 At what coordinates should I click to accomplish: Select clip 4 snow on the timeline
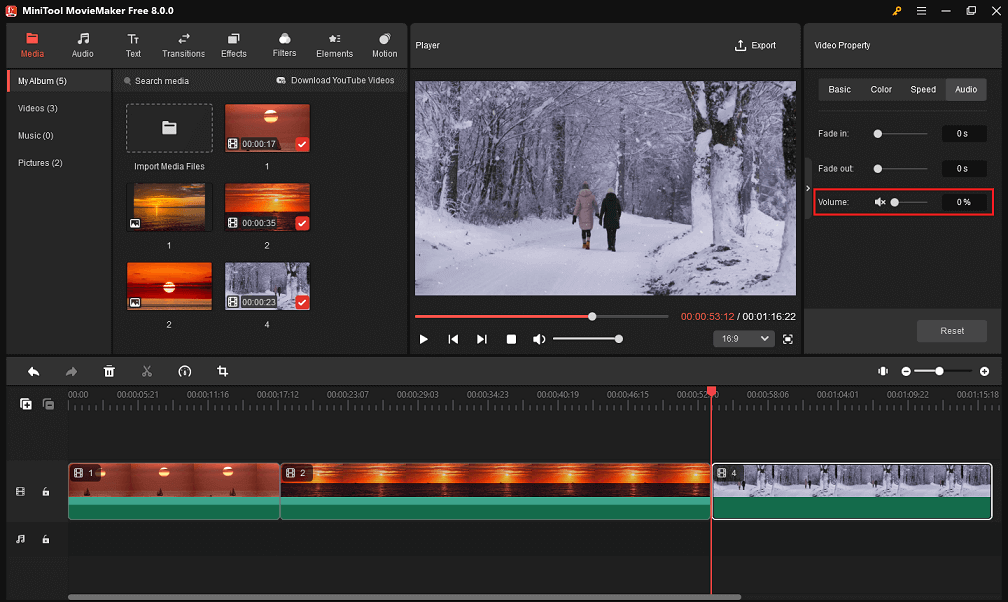(852, 491)
